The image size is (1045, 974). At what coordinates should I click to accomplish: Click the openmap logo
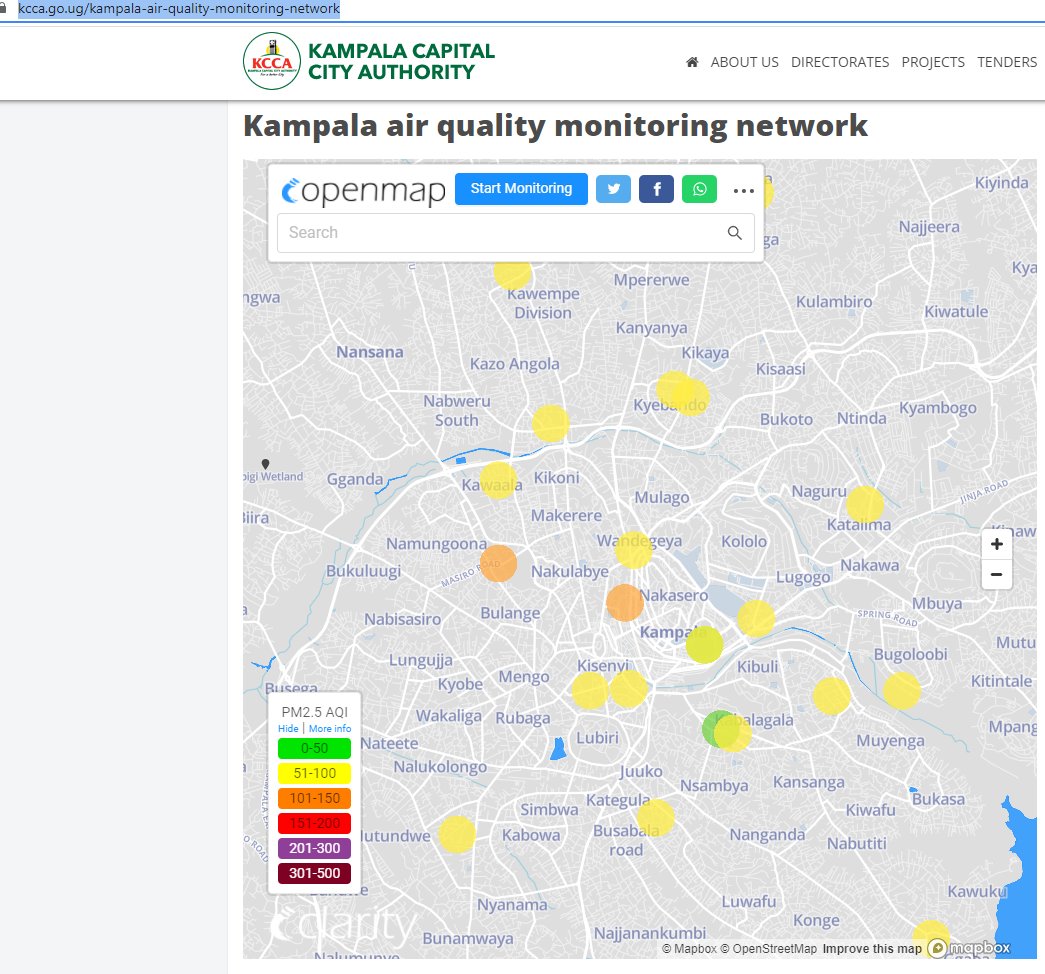point(363,191)
